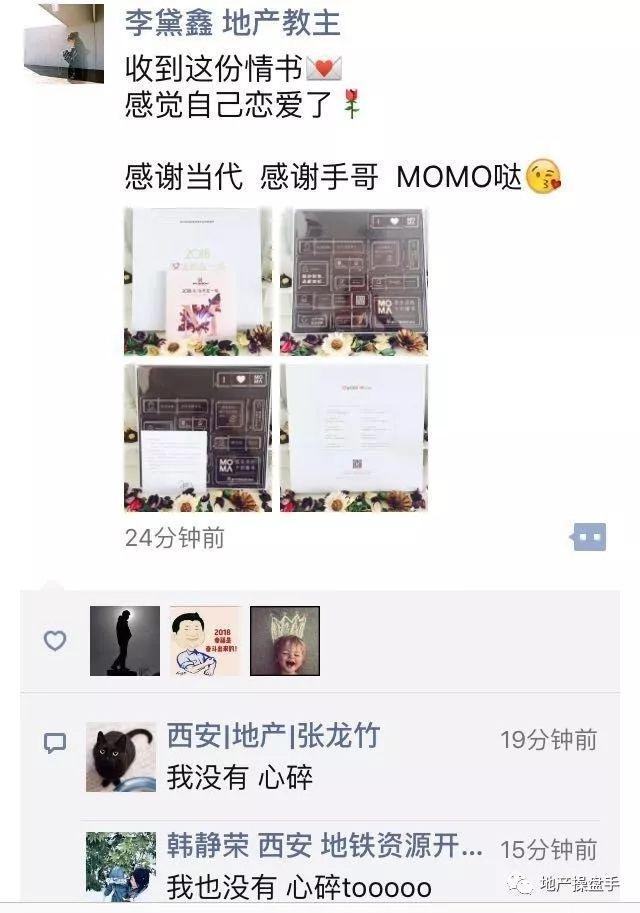Tap 韩静荣's commenter avatar

coord(121,866)
